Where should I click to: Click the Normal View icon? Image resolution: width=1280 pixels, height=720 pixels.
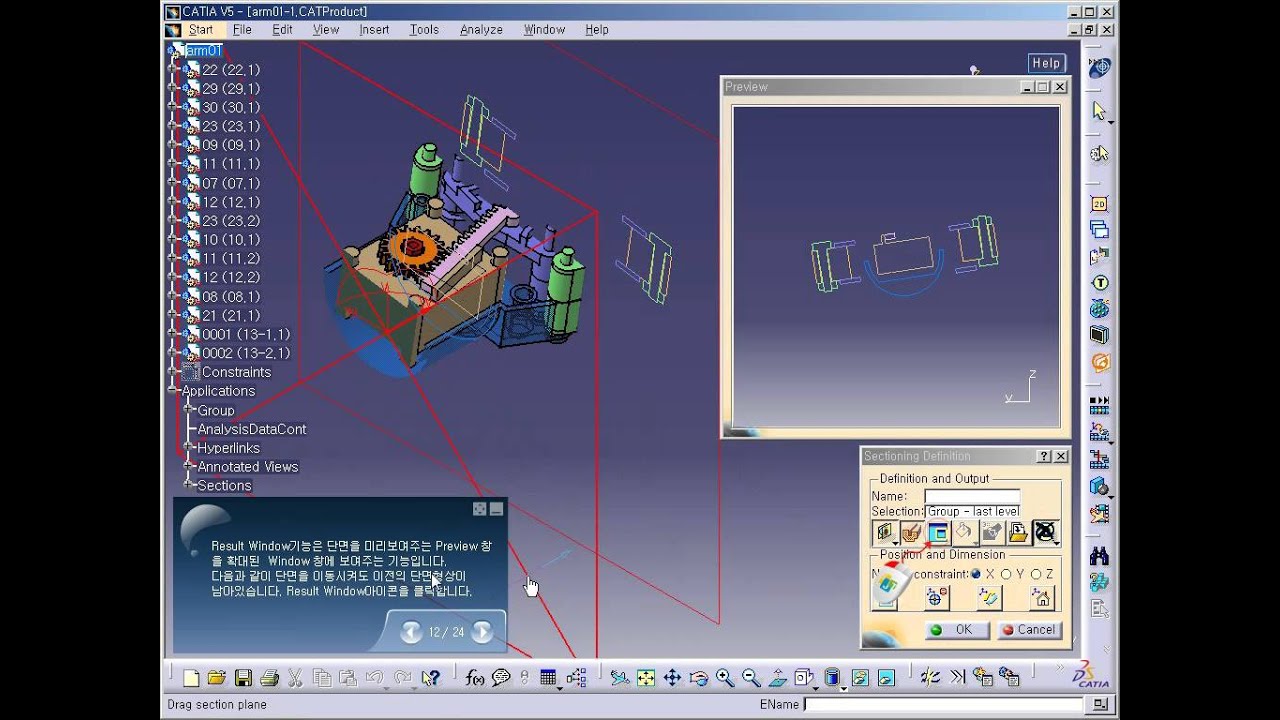(x=777, y=678)
